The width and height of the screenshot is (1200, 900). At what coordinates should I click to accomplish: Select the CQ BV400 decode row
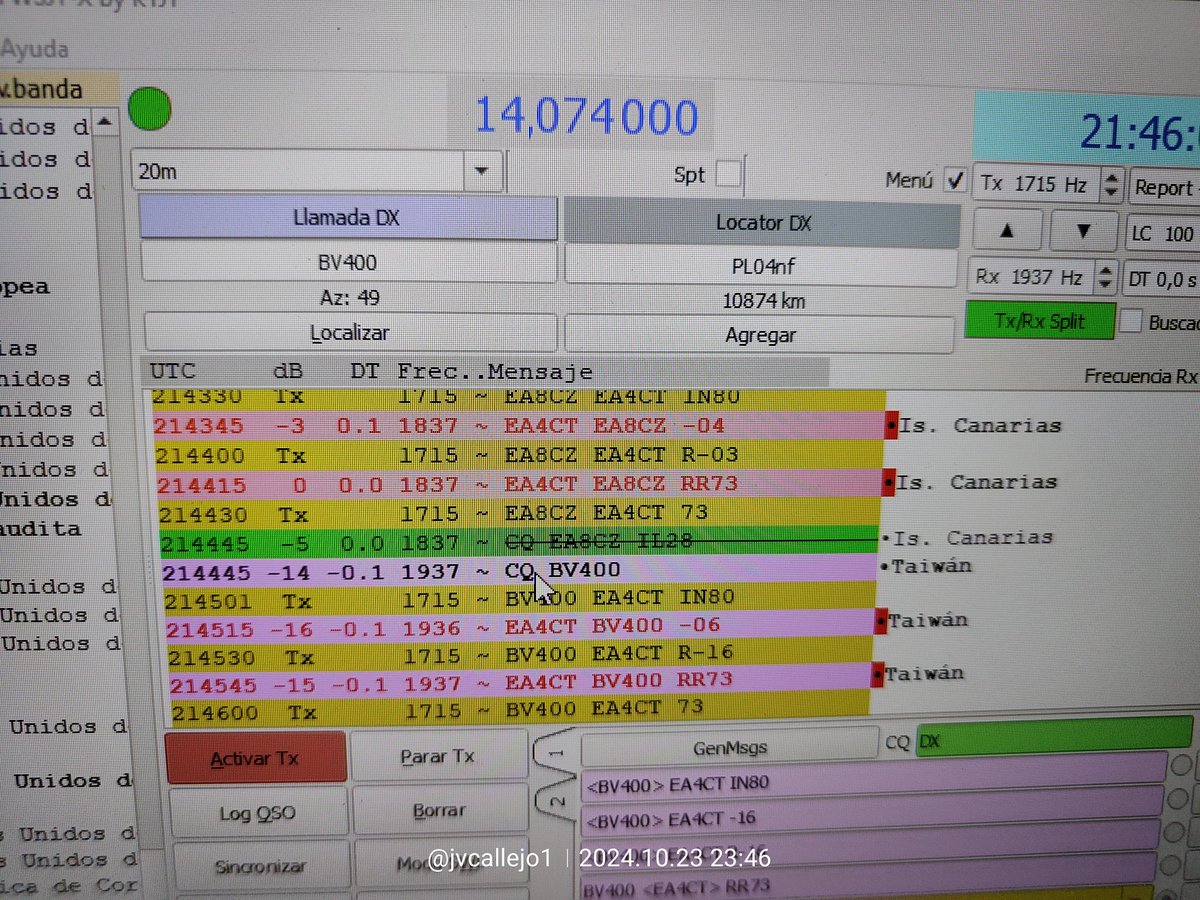[x=518, y=570]
